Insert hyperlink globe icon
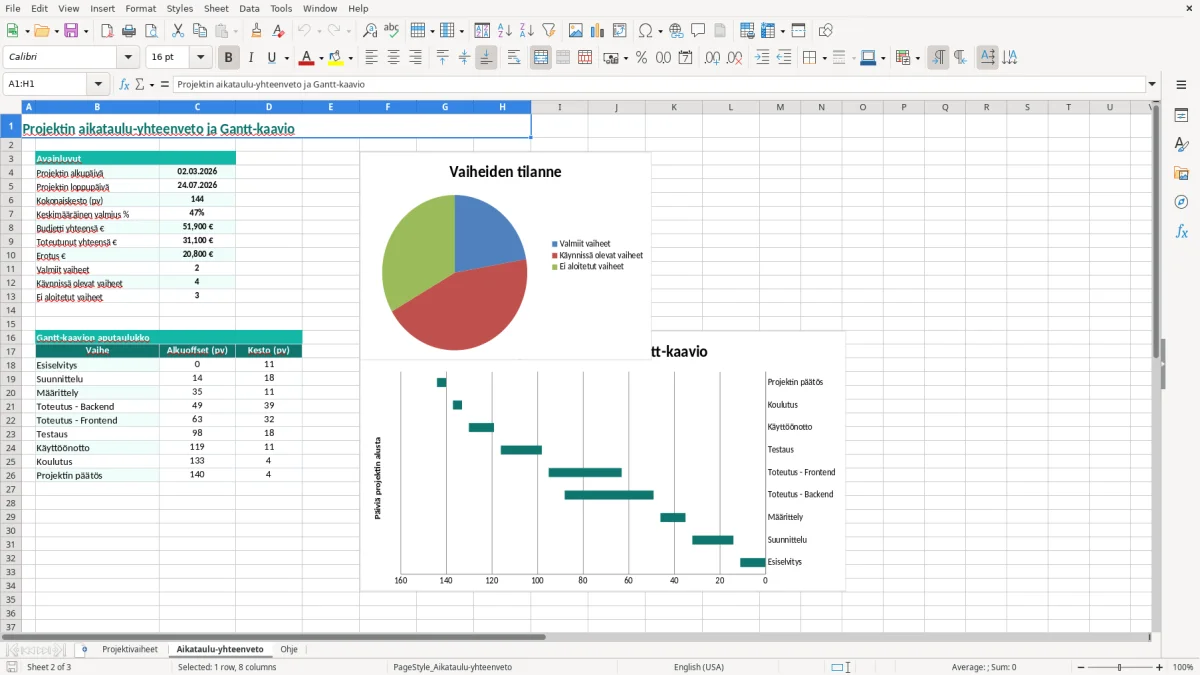Viewport: 1200px width, 675px height. (676, 31)
